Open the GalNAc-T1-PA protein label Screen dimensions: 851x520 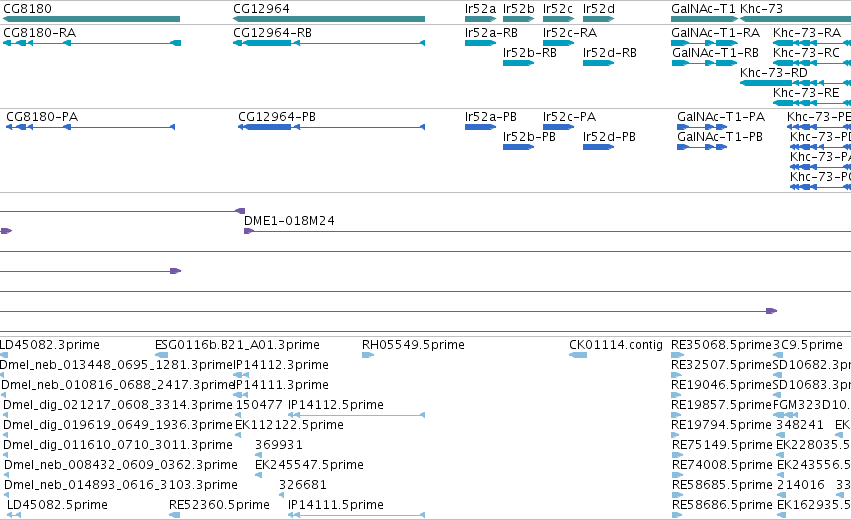tap(721, 117)
